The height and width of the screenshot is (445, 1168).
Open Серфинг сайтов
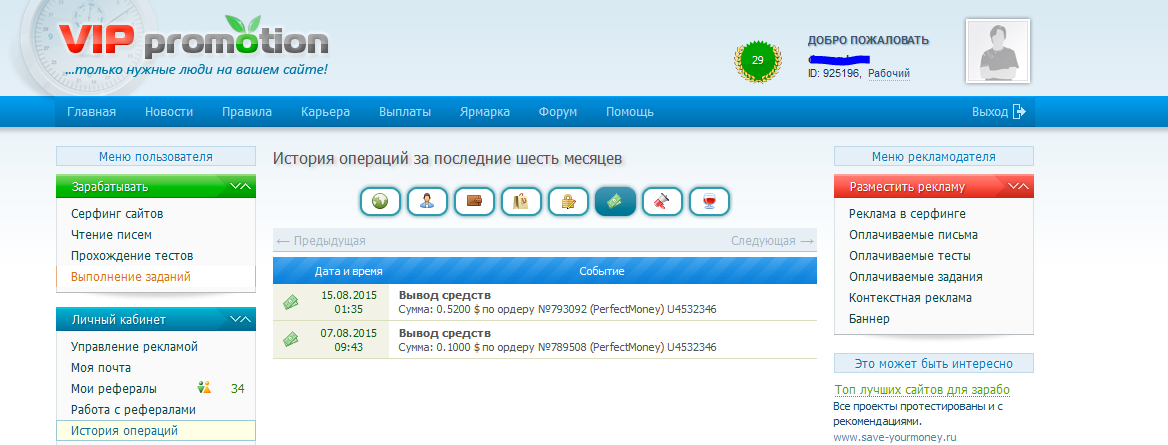[117, 214]
